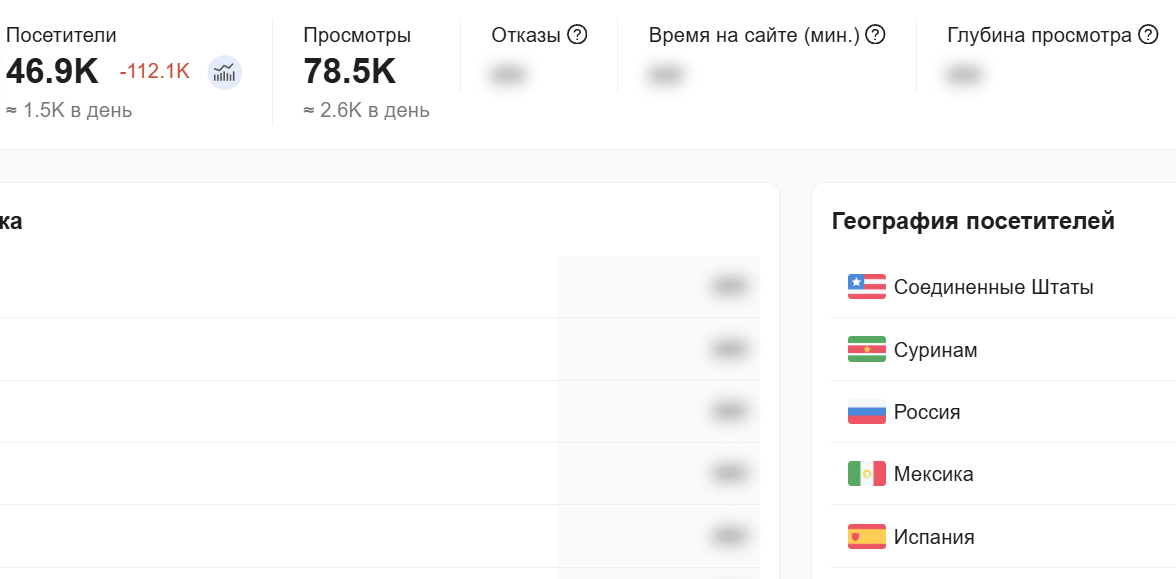Viewport: 1176px width, 579px height.
Task: Open the Глубина просмотра help tooltip icon
Action: click(x=1148, y=35)
